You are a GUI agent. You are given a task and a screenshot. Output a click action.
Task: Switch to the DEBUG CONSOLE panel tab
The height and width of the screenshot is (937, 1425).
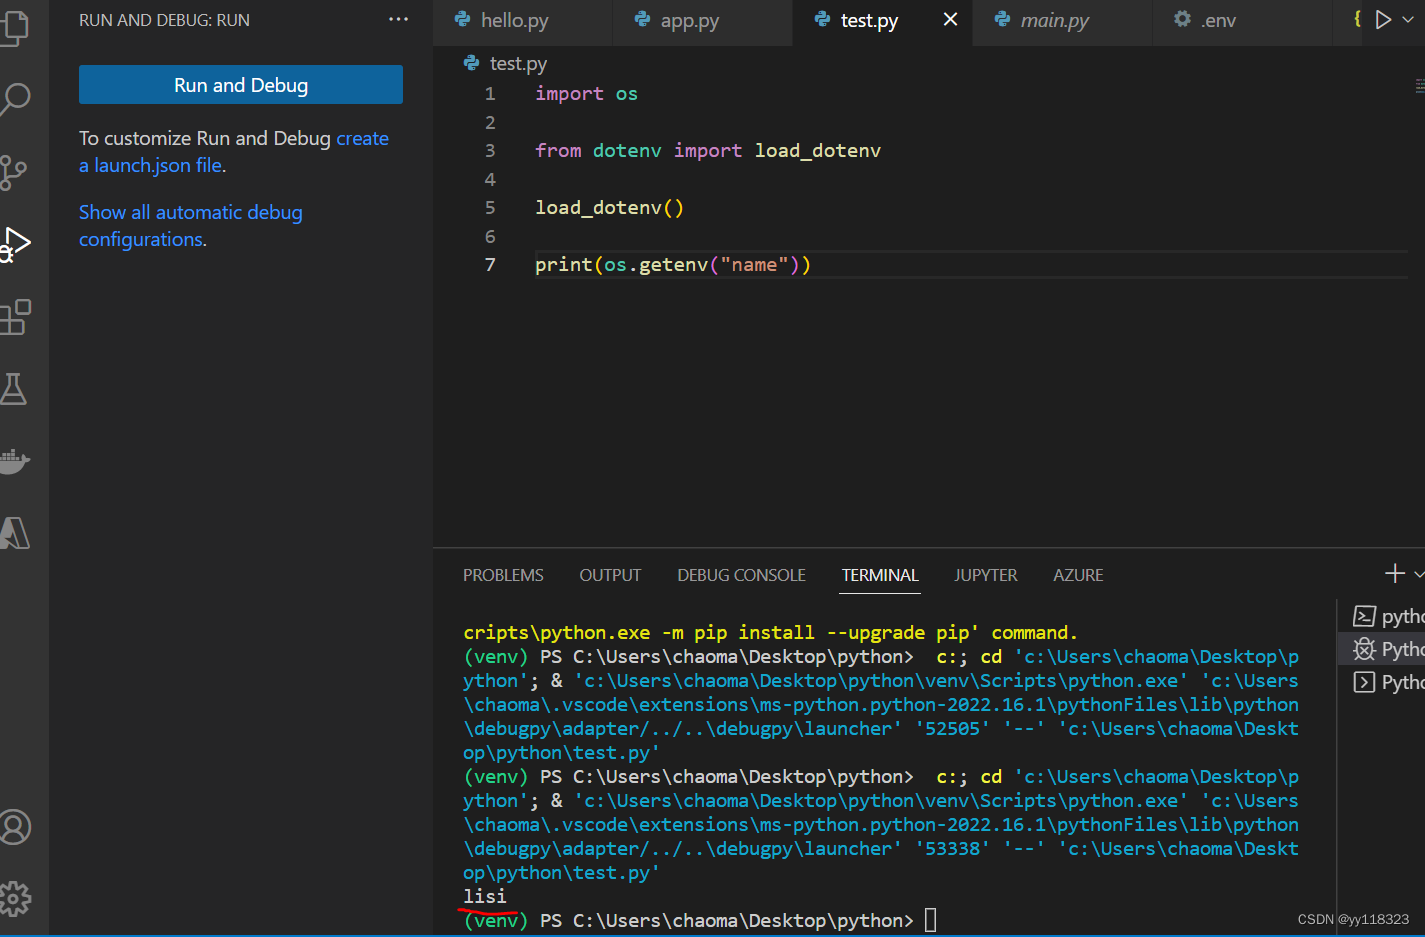click(741, 575)
